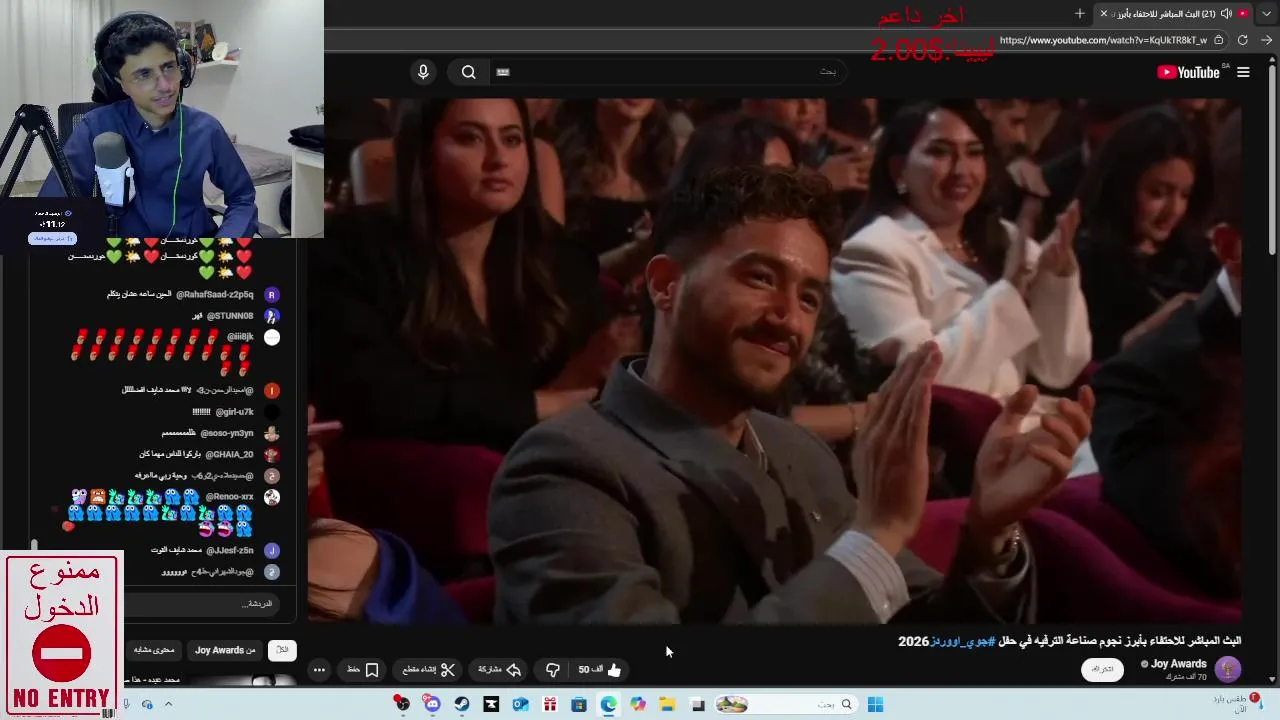Open Microsoft Edge from taskbar
The width and height of the screenshot is (1280, 720).
tap(608, 704)
